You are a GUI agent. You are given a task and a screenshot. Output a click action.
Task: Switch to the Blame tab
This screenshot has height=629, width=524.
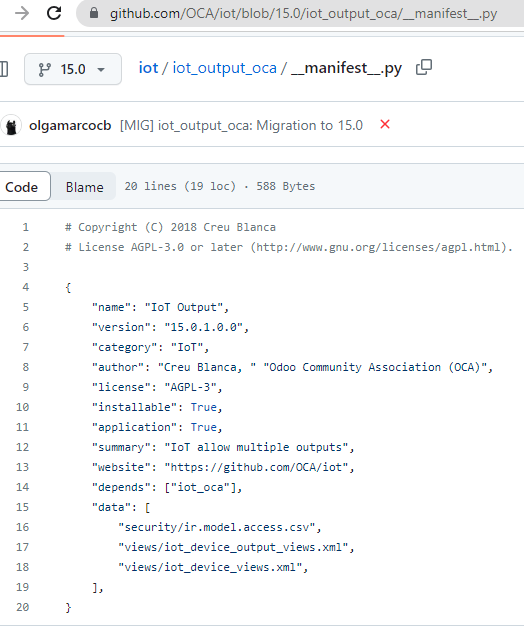point(84,187)
